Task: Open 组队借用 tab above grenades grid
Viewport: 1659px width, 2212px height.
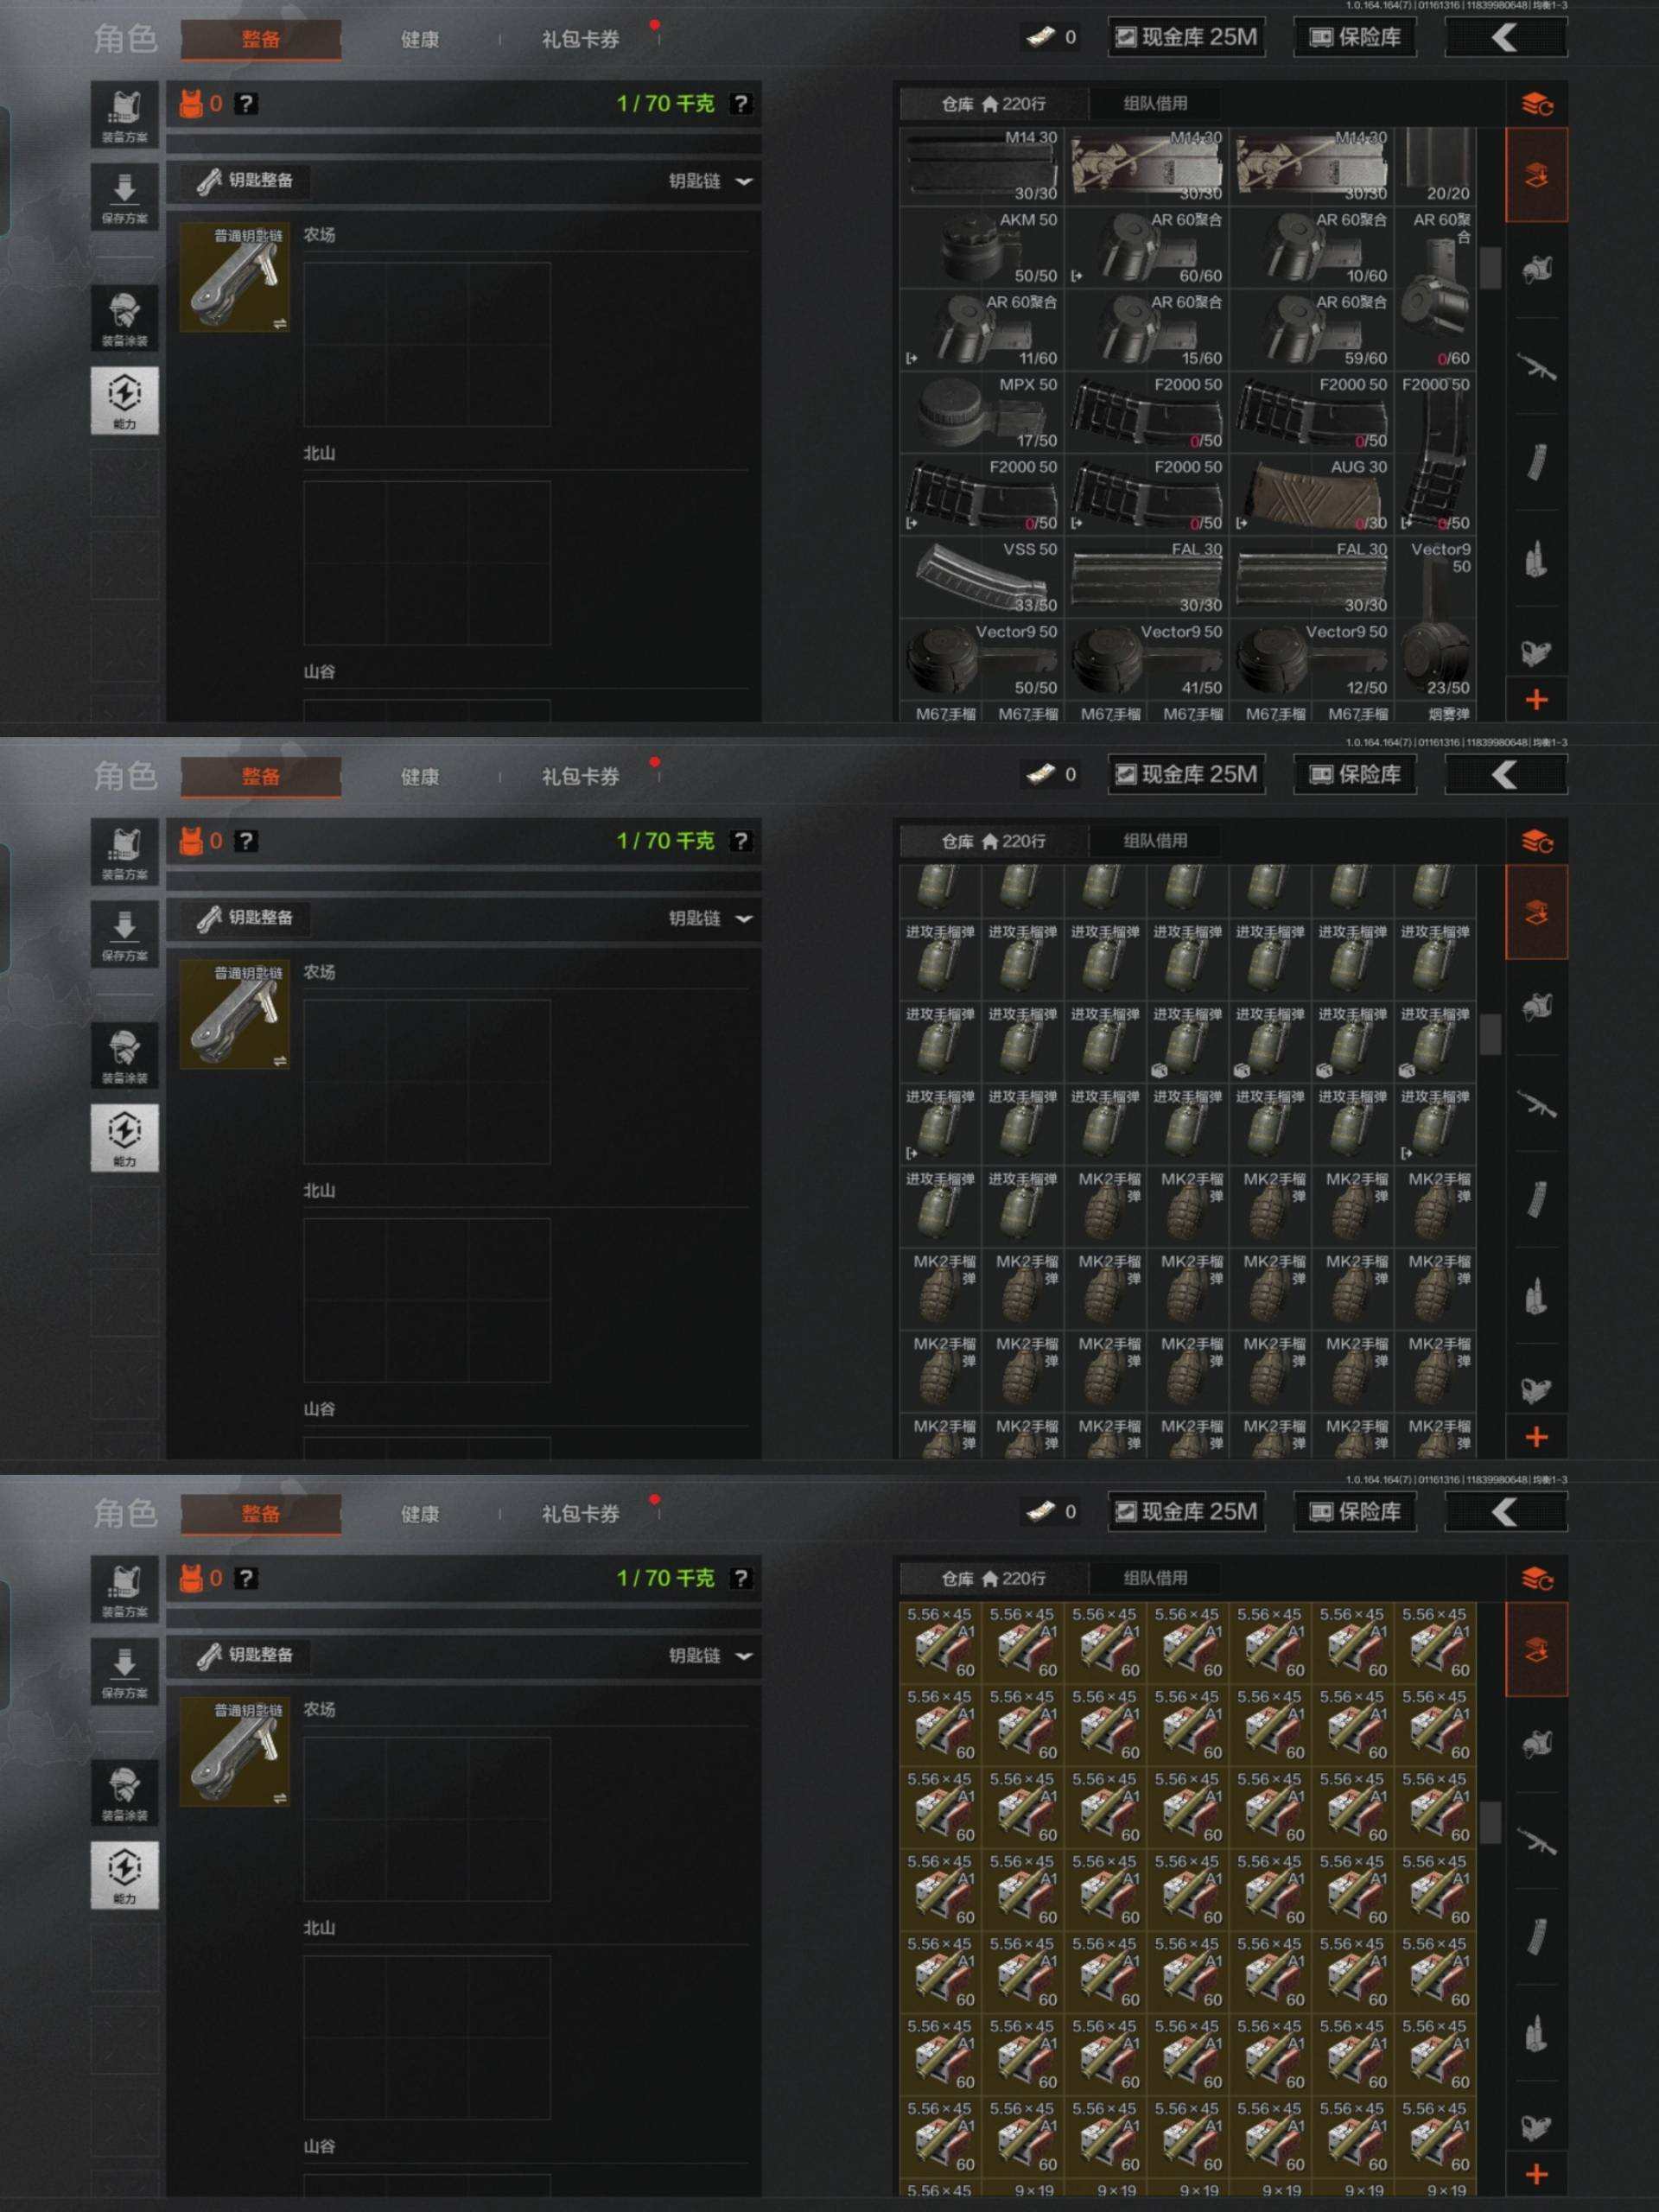Action: [1155, 840]
